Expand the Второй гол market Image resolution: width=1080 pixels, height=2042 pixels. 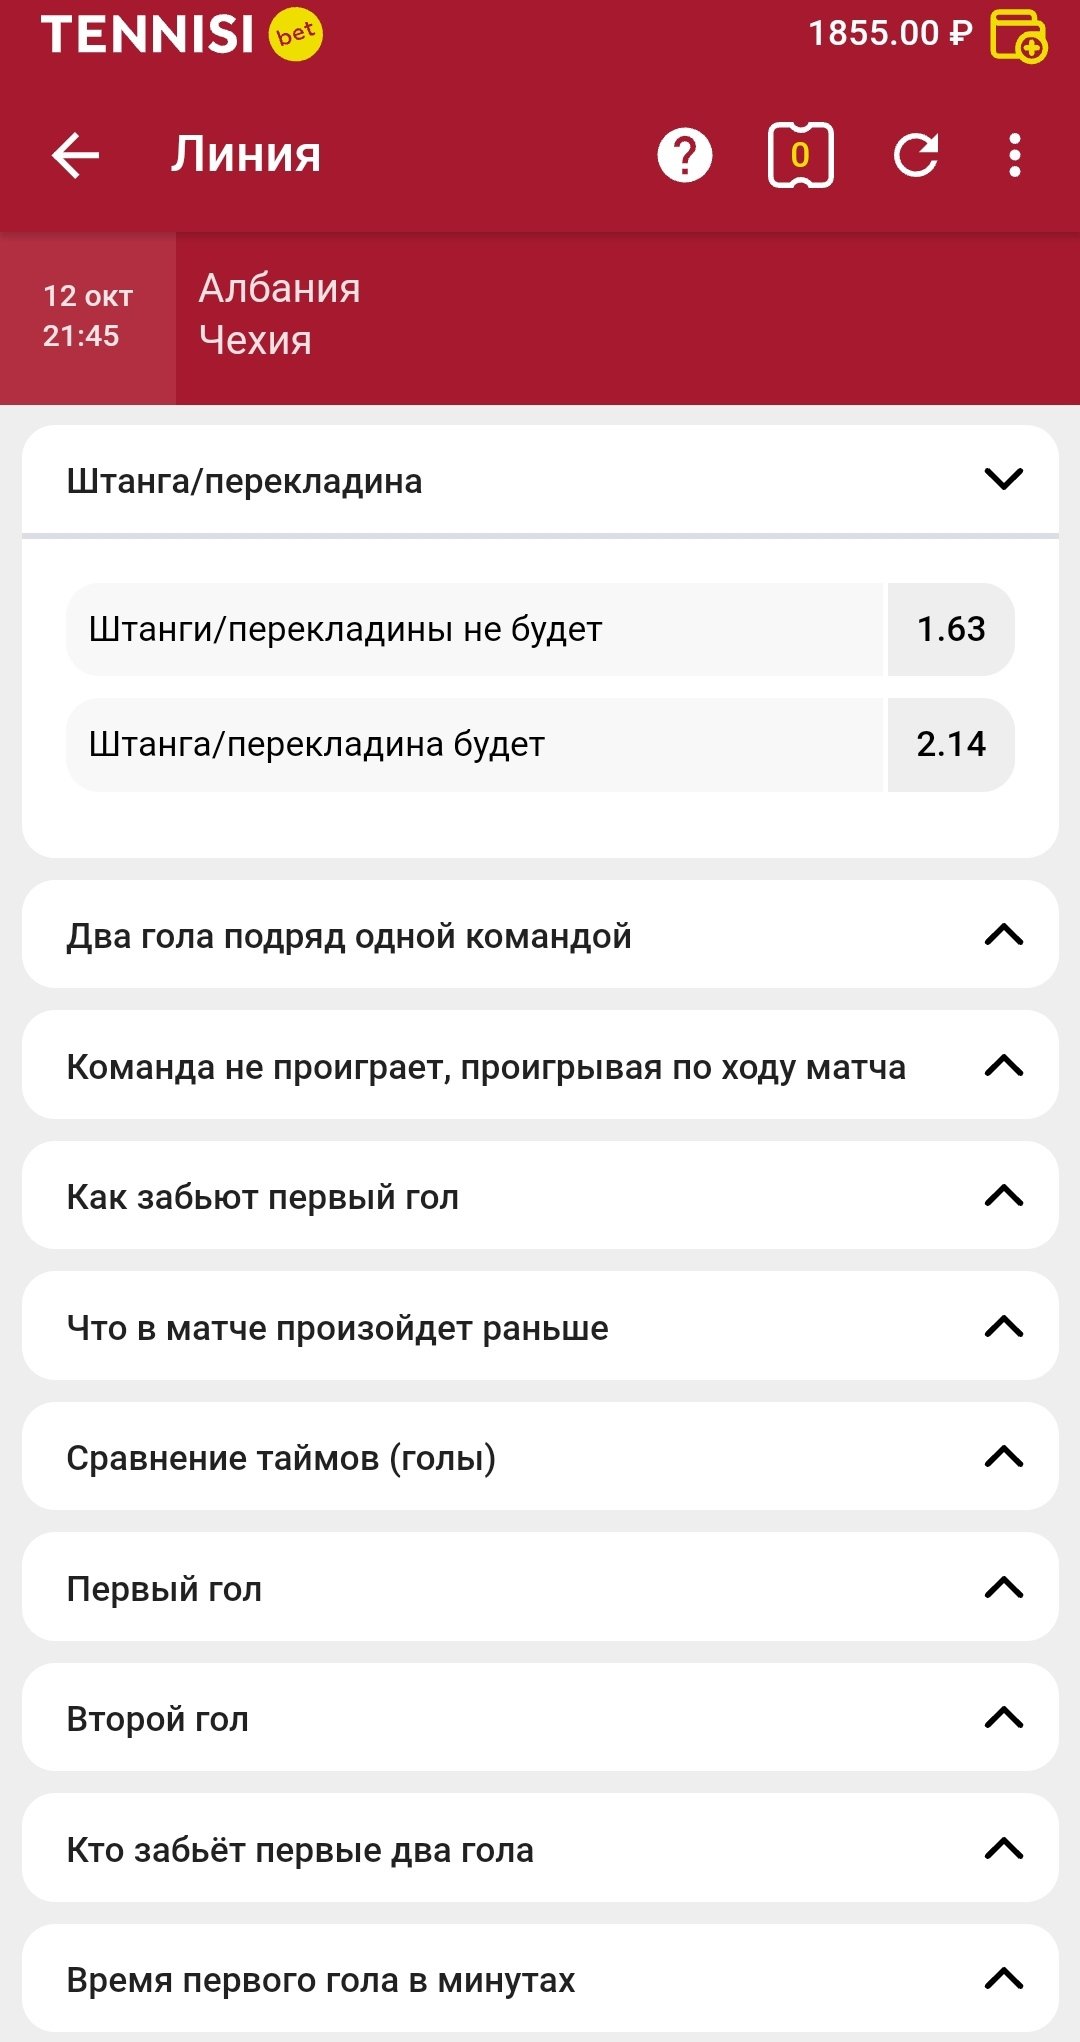pos(1003,1718)
